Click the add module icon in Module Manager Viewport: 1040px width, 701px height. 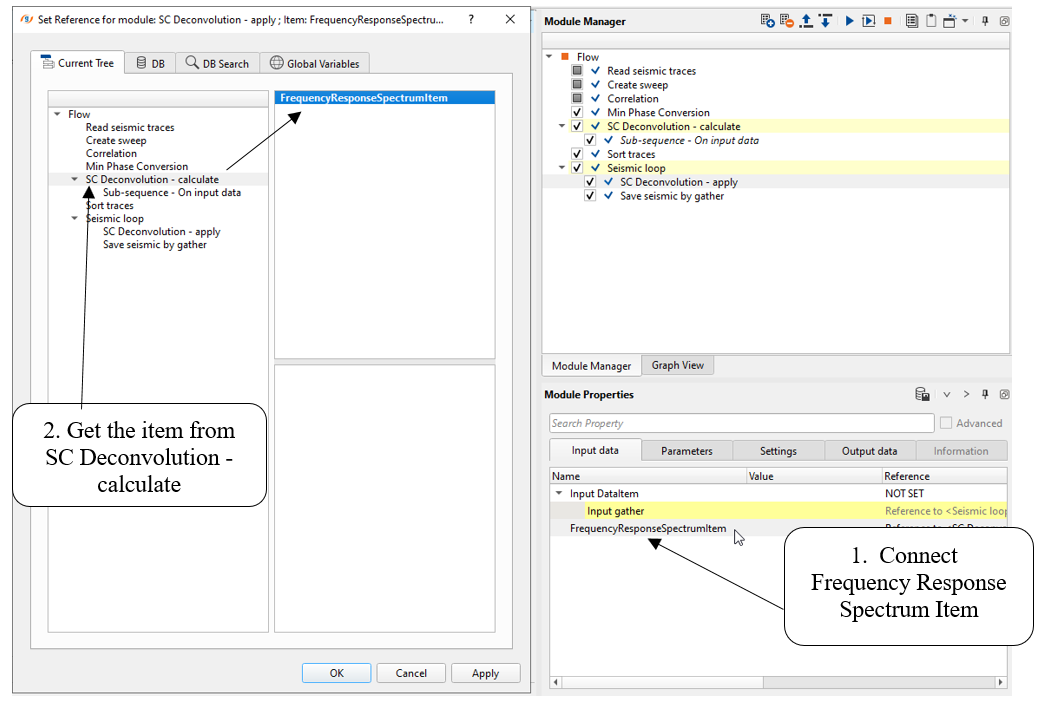766,21
